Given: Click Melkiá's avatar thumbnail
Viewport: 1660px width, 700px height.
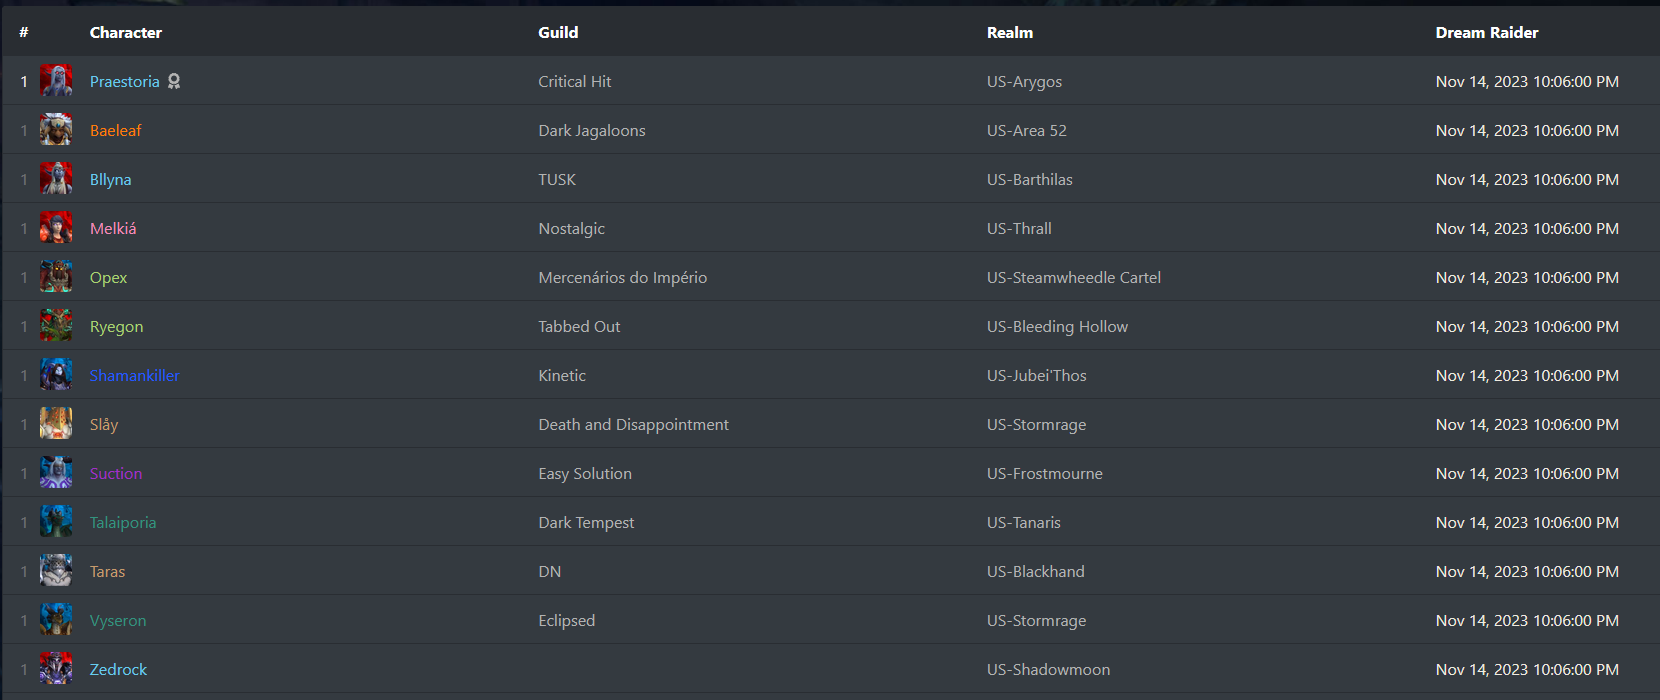Looking at the screenshot, I should point(56,228).
